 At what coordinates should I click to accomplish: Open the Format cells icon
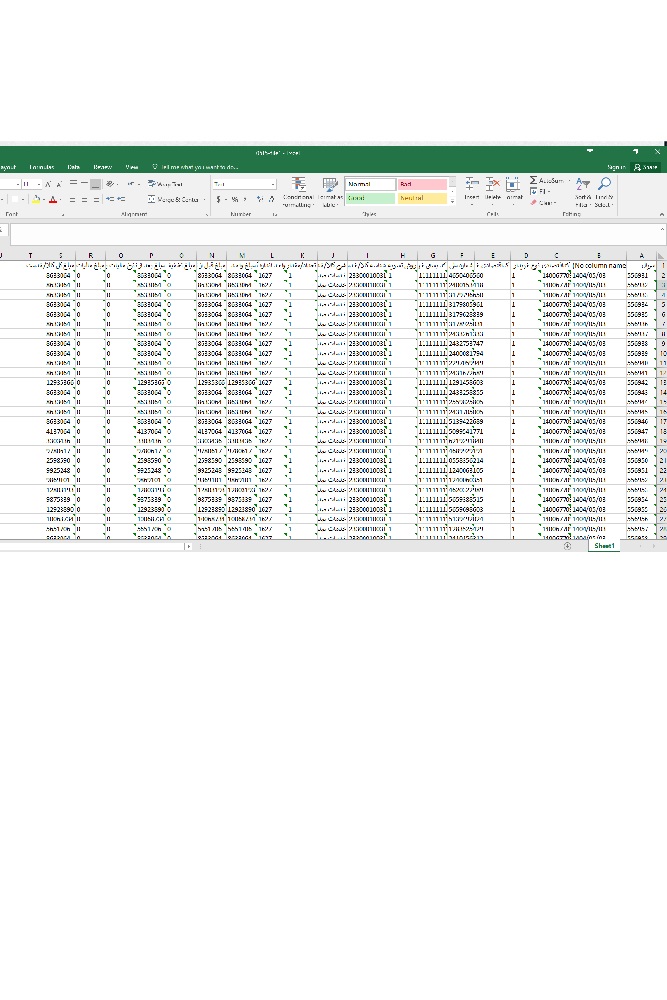513,188
